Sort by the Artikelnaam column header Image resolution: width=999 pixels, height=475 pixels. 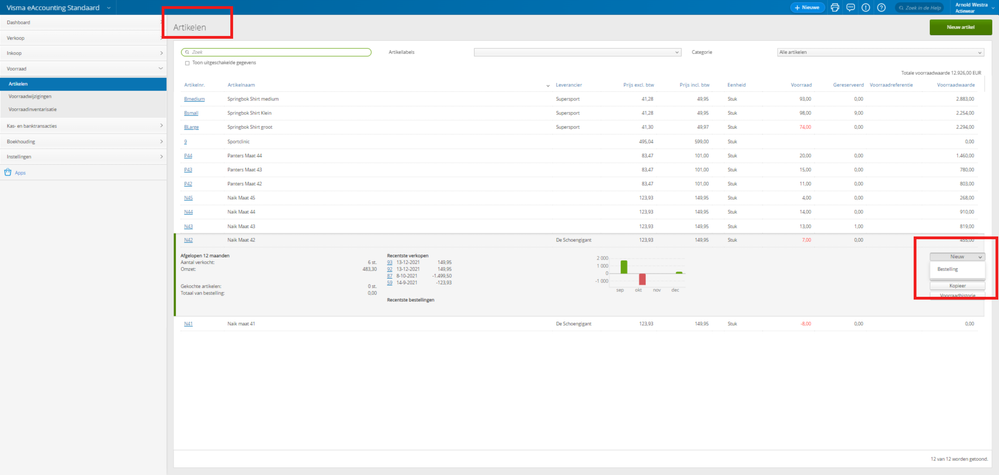click(241, 85)
